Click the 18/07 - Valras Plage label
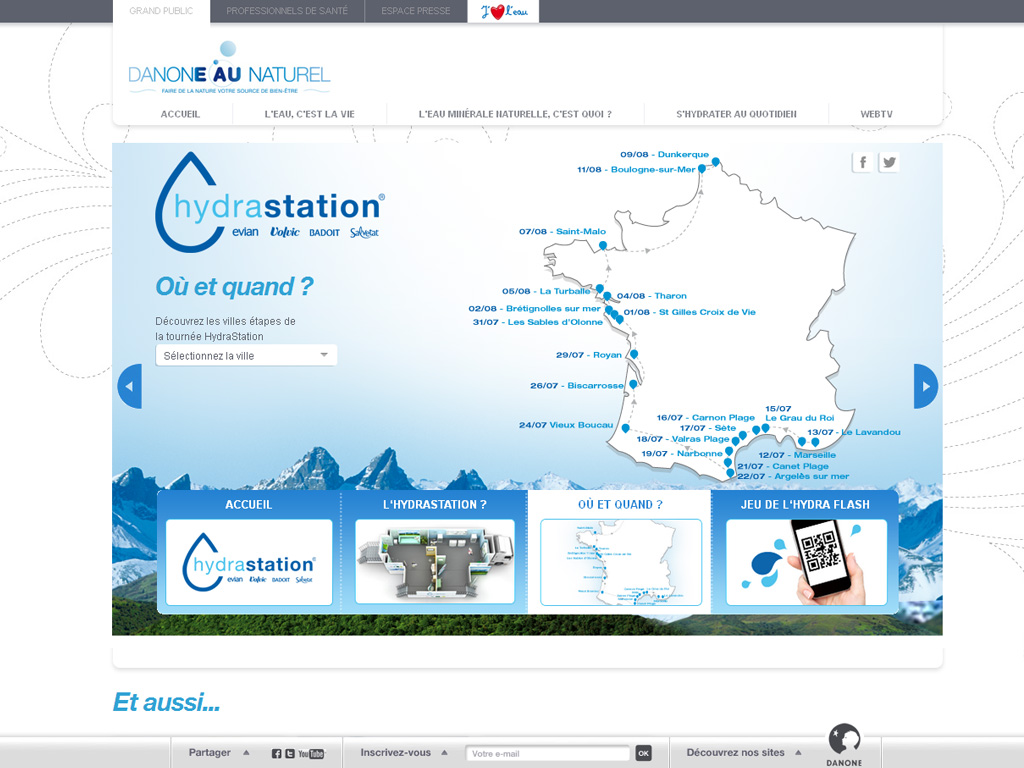Image resolution: width=1024 pixels, height=768 pixels. click(682, 439)
